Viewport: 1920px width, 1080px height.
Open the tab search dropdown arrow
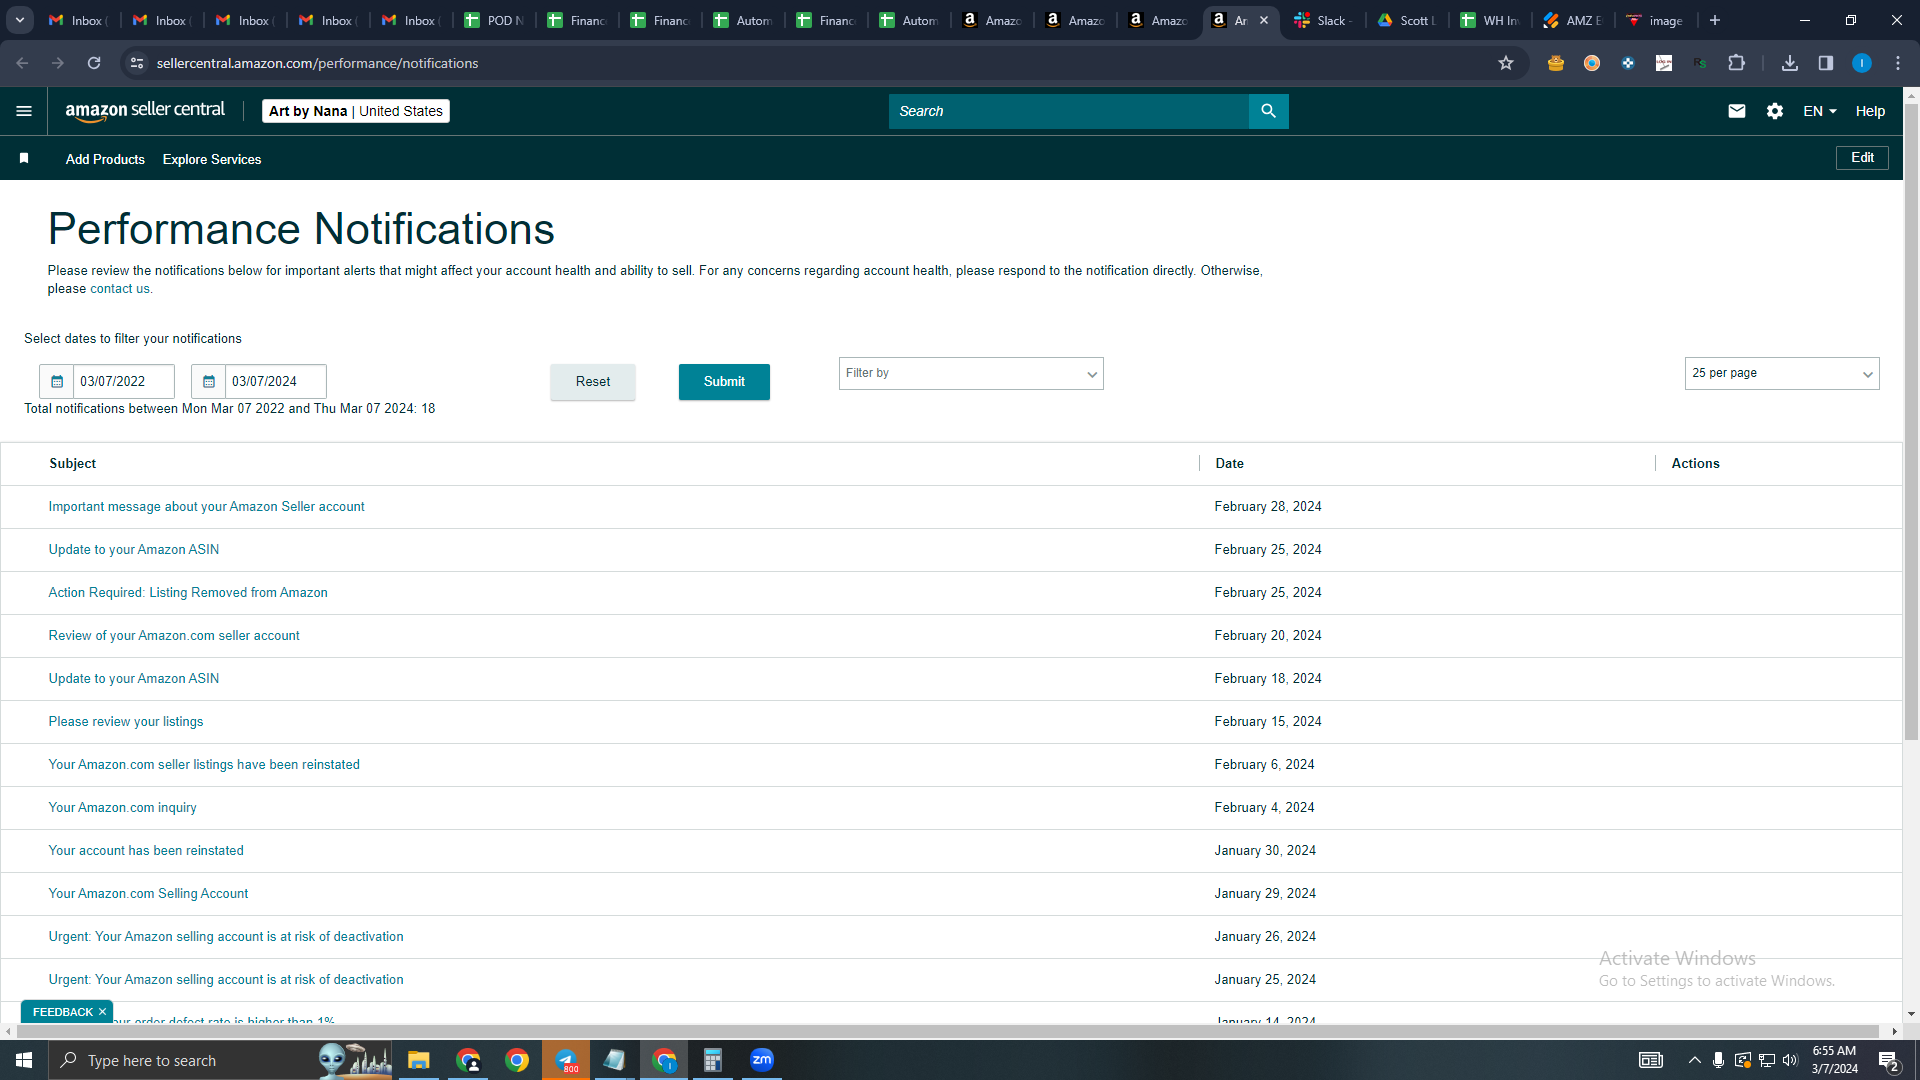coord(20,20)
